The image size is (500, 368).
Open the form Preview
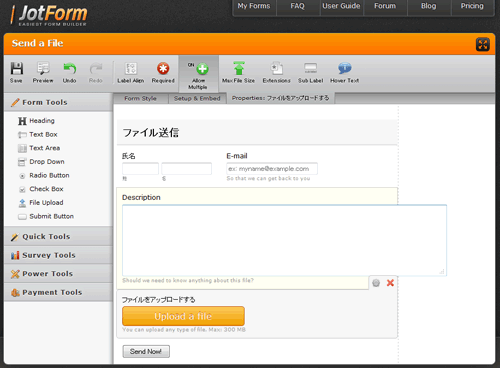coord(43,72)
